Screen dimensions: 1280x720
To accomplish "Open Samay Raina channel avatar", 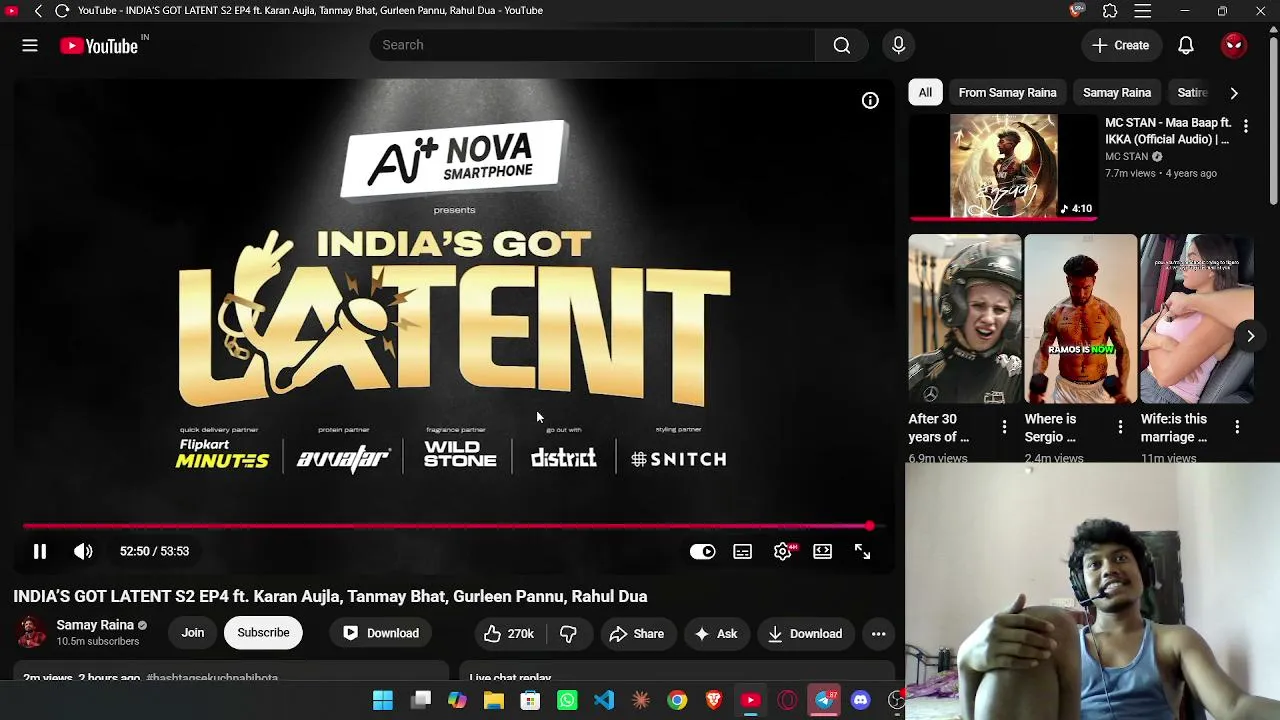I will (x=31, y=633).
